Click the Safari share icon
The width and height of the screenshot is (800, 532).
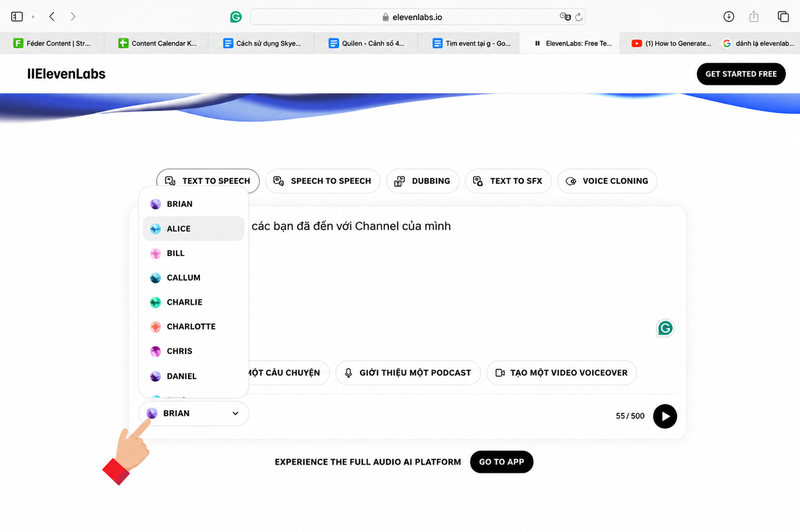[754, 17]
